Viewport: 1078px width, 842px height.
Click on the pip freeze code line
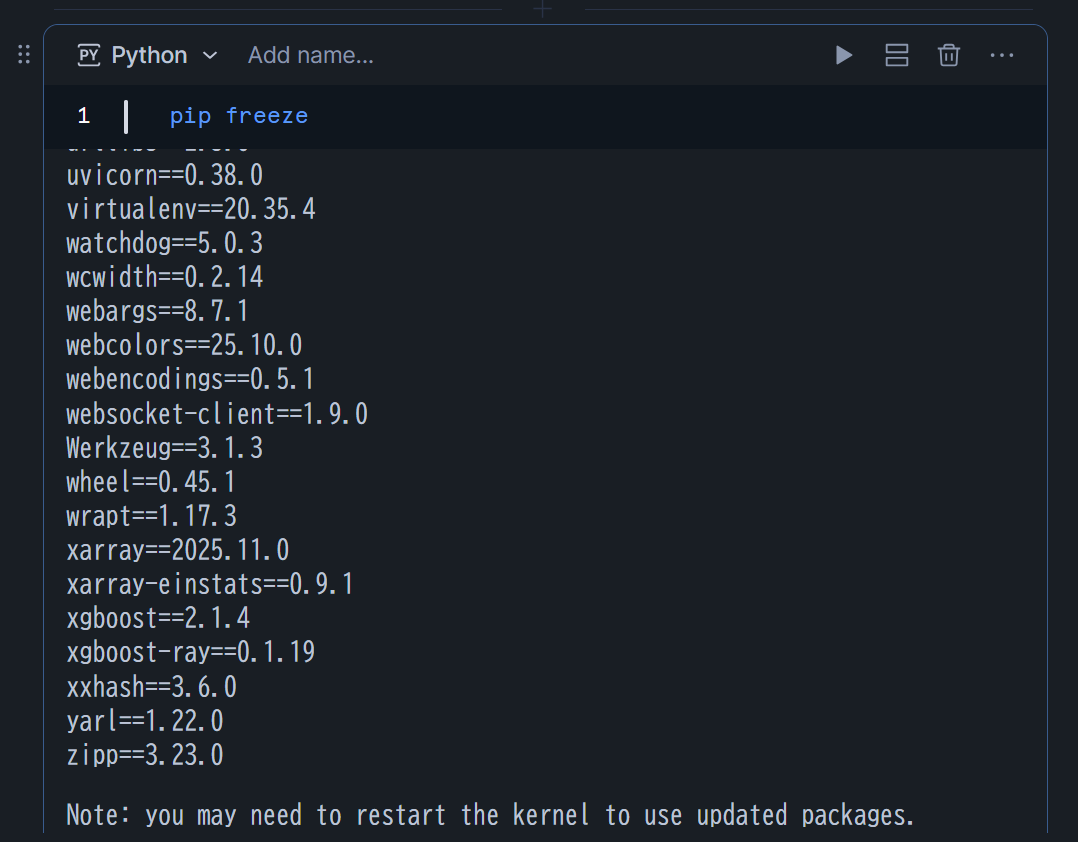point(239,116)
